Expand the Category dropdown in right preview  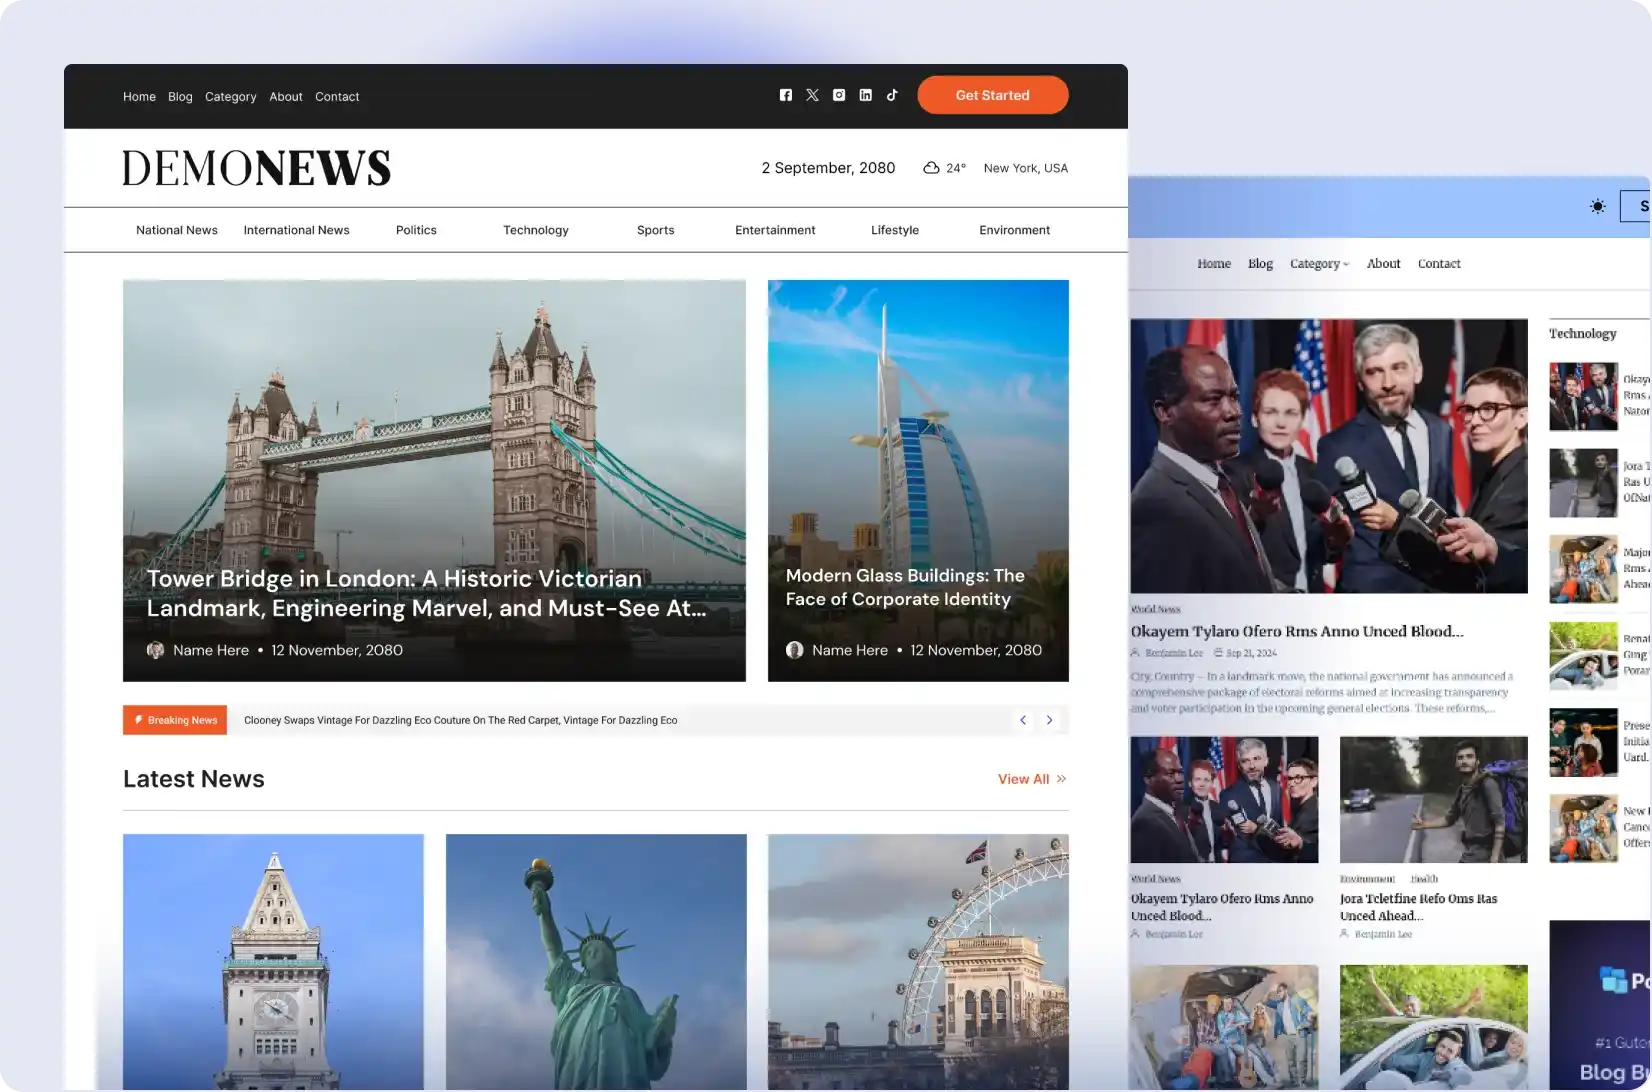point(1318,264)
